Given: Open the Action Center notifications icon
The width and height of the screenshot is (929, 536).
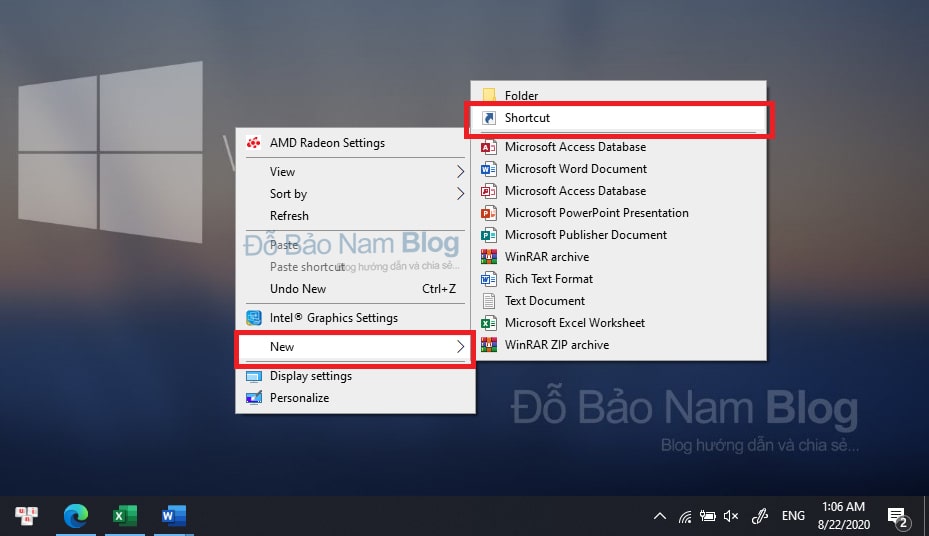Looking at the screenshot, I should (x=899, y=517).
